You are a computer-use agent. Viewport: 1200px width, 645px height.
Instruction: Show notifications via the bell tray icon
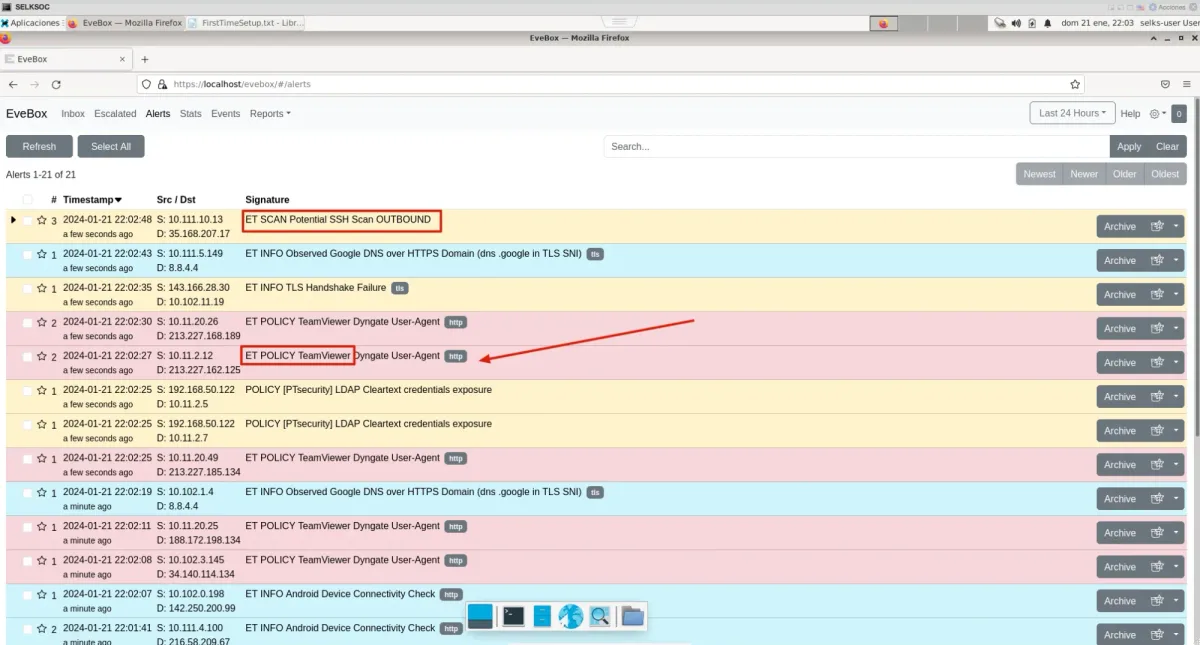pyautogui.click(x=1047, y=23)
